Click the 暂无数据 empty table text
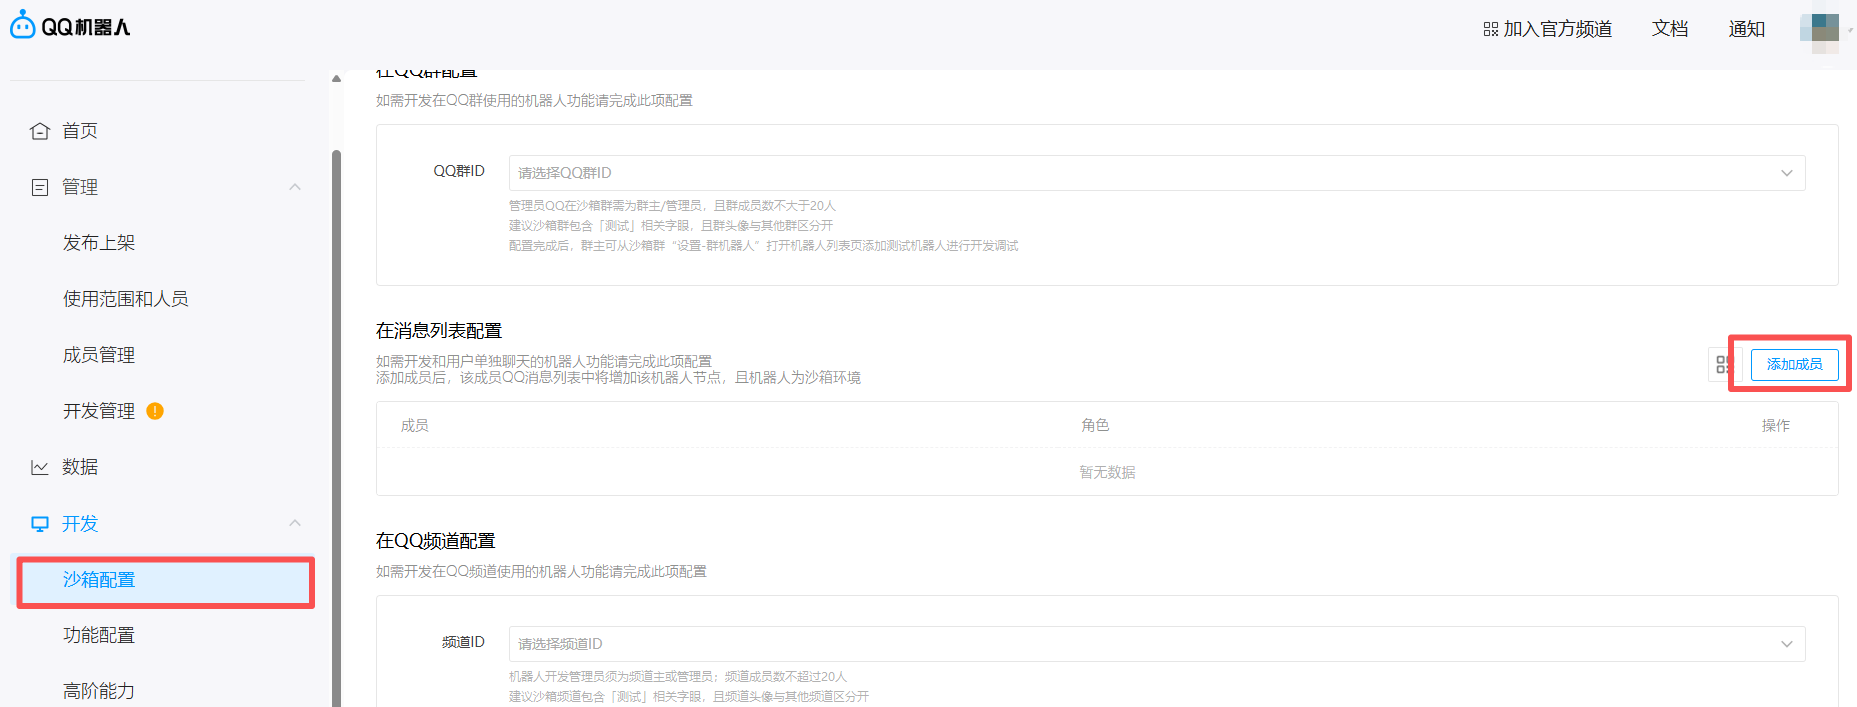 (1107, 472)
